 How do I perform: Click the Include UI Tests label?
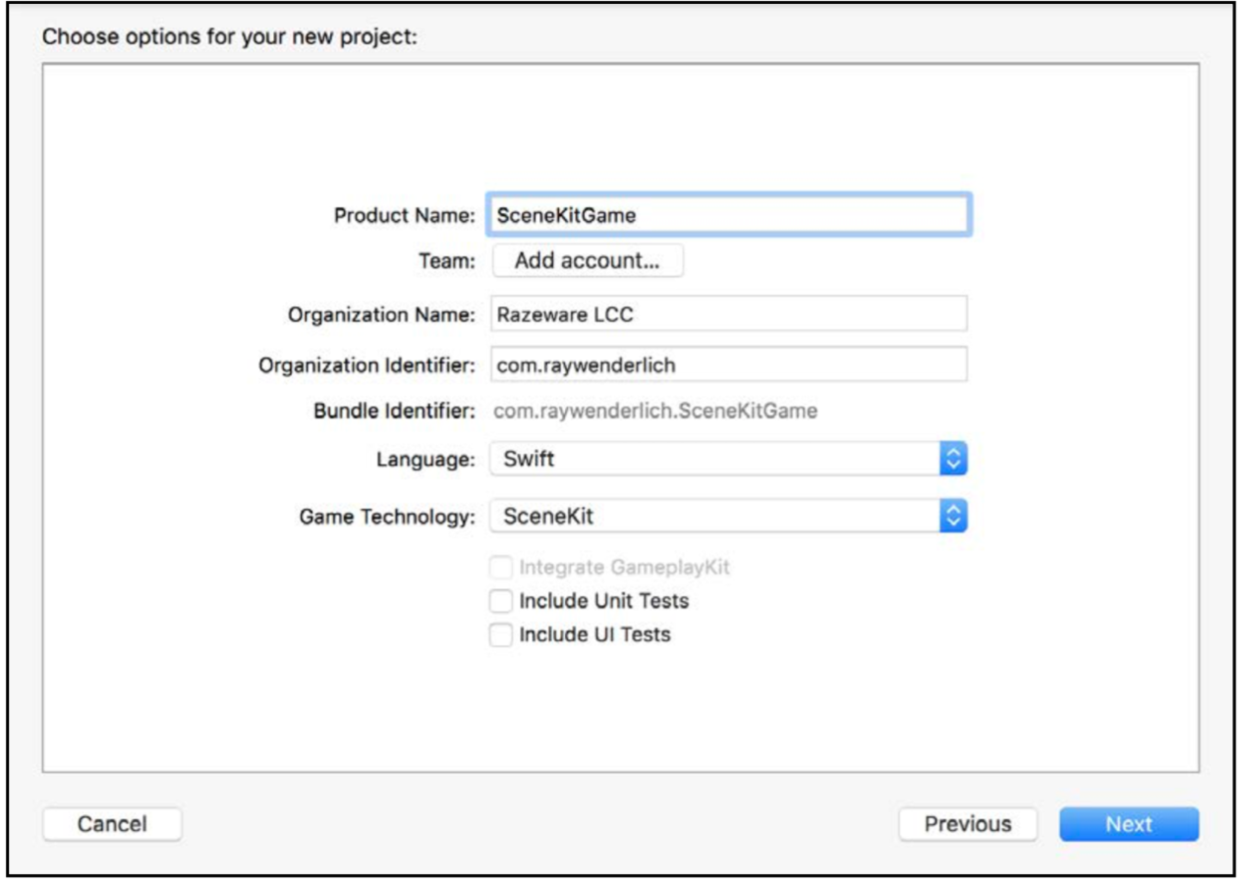click(x=595, y=634)
